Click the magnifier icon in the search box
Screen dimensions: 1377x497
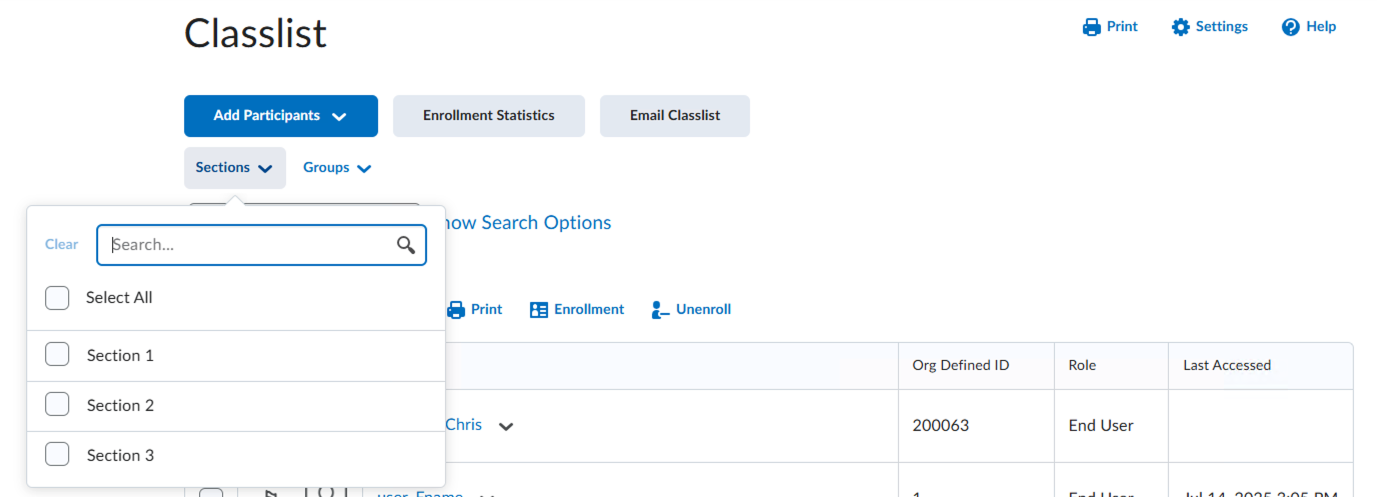pyautogui.click(x=406, y=245)
